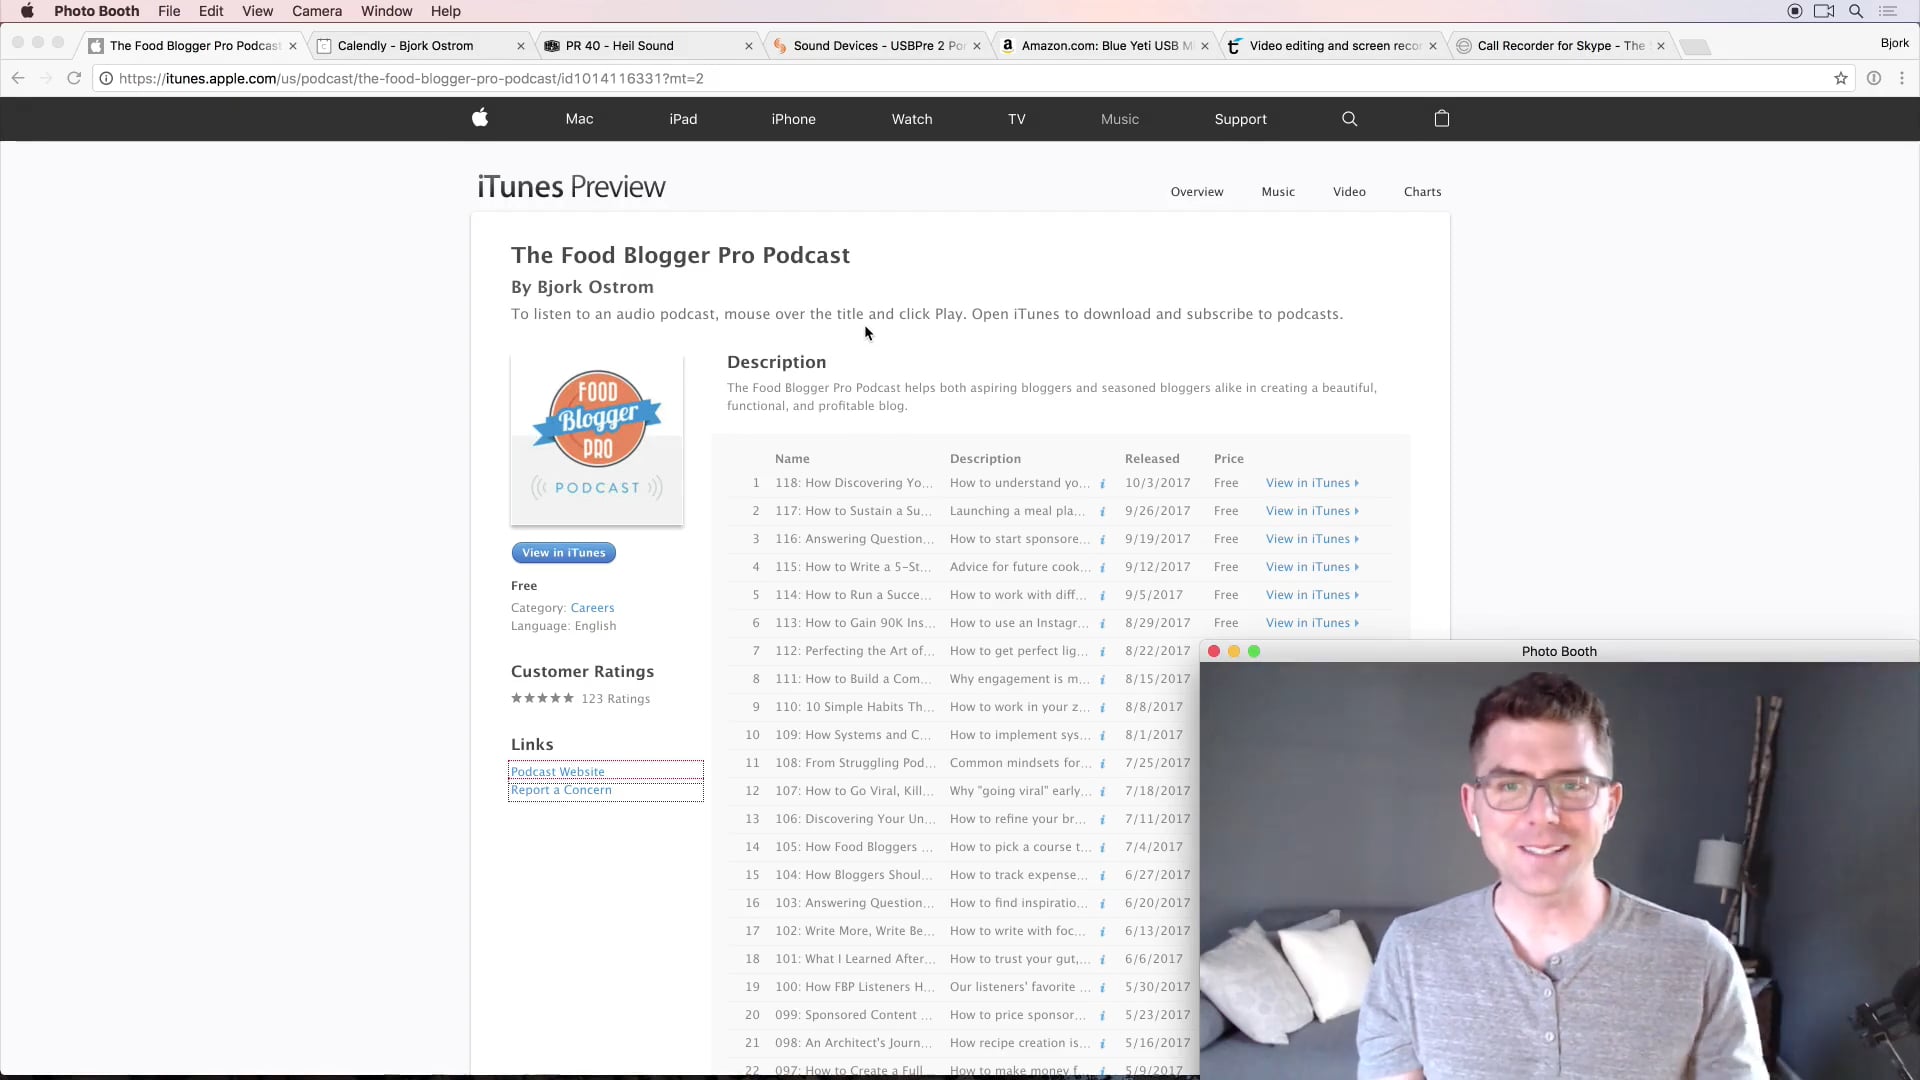This screenshot has width=1920, height=1080.
Task: Click the site info icon in address bar
Action: point(106,78)
